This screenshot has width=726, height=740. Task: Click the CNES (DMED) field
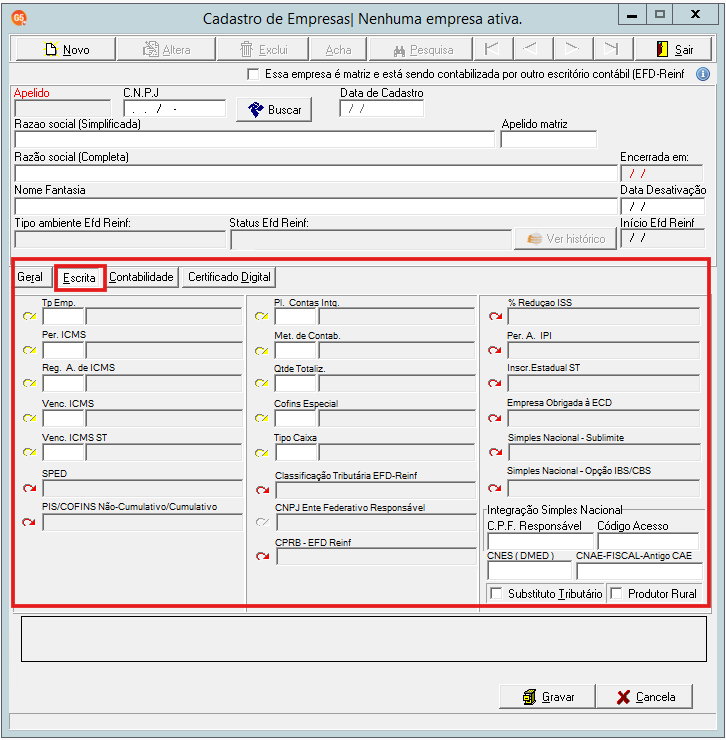pyautogui.click(x=530, y=571)
